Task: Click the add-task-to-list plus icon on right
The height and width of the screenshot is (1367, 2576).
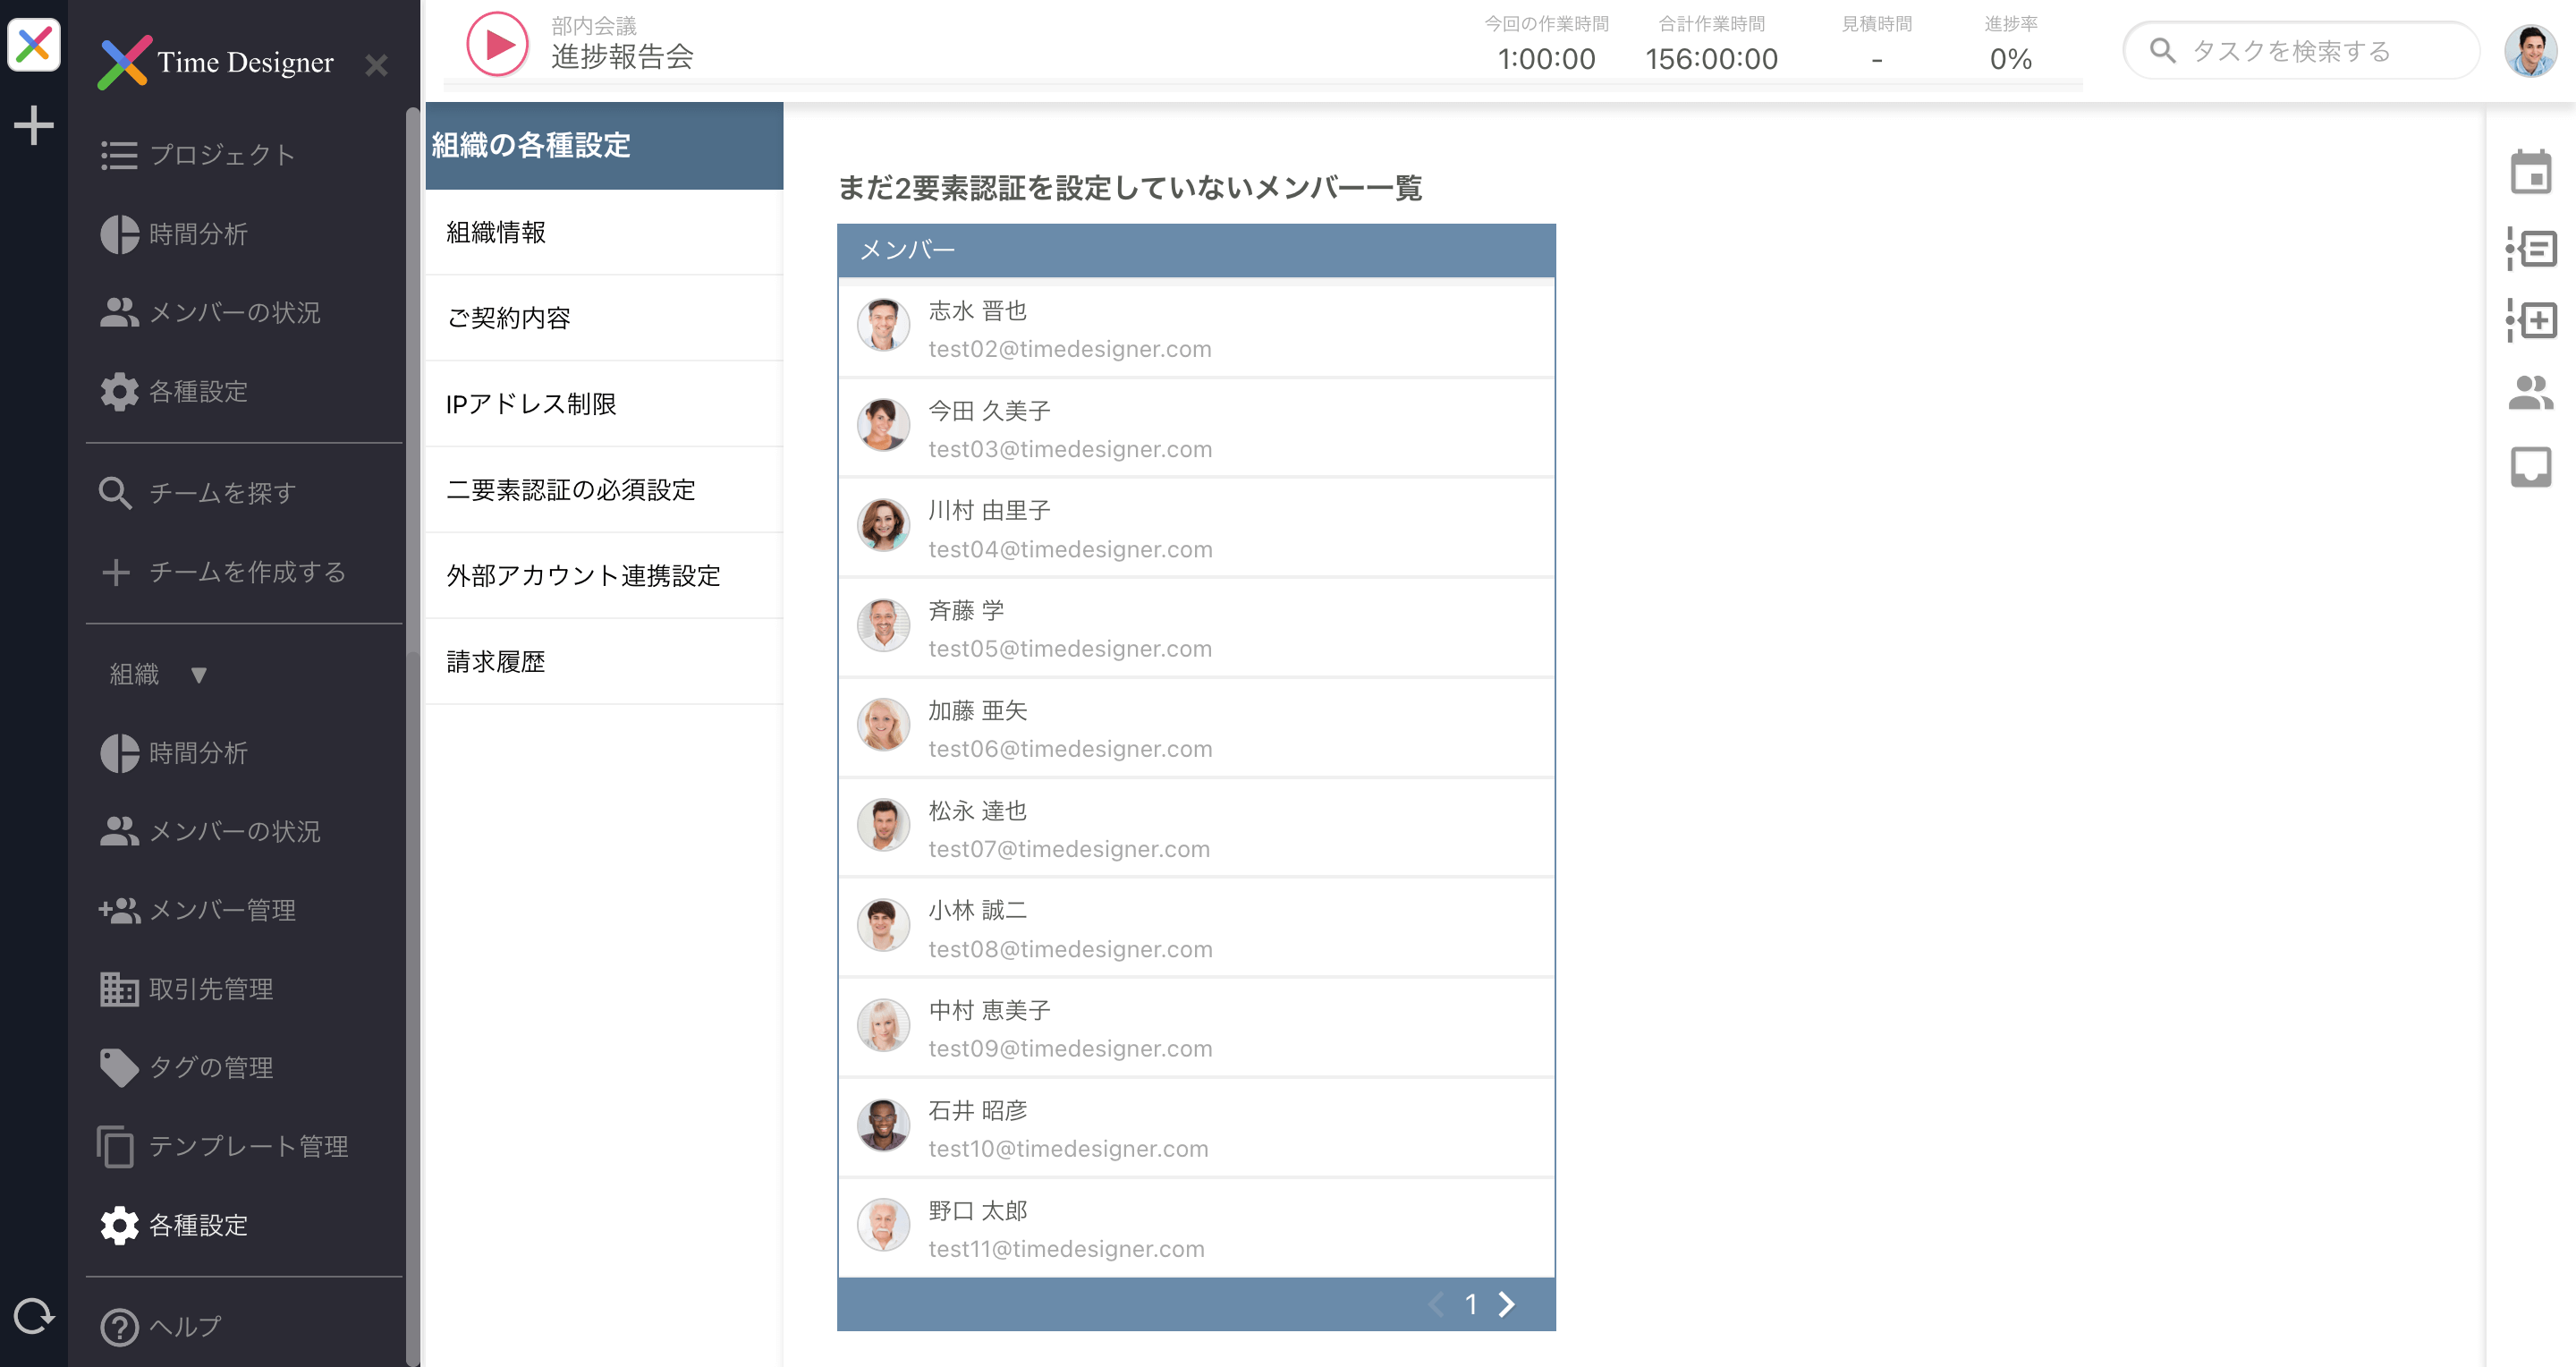Action: pos(2530,321)
